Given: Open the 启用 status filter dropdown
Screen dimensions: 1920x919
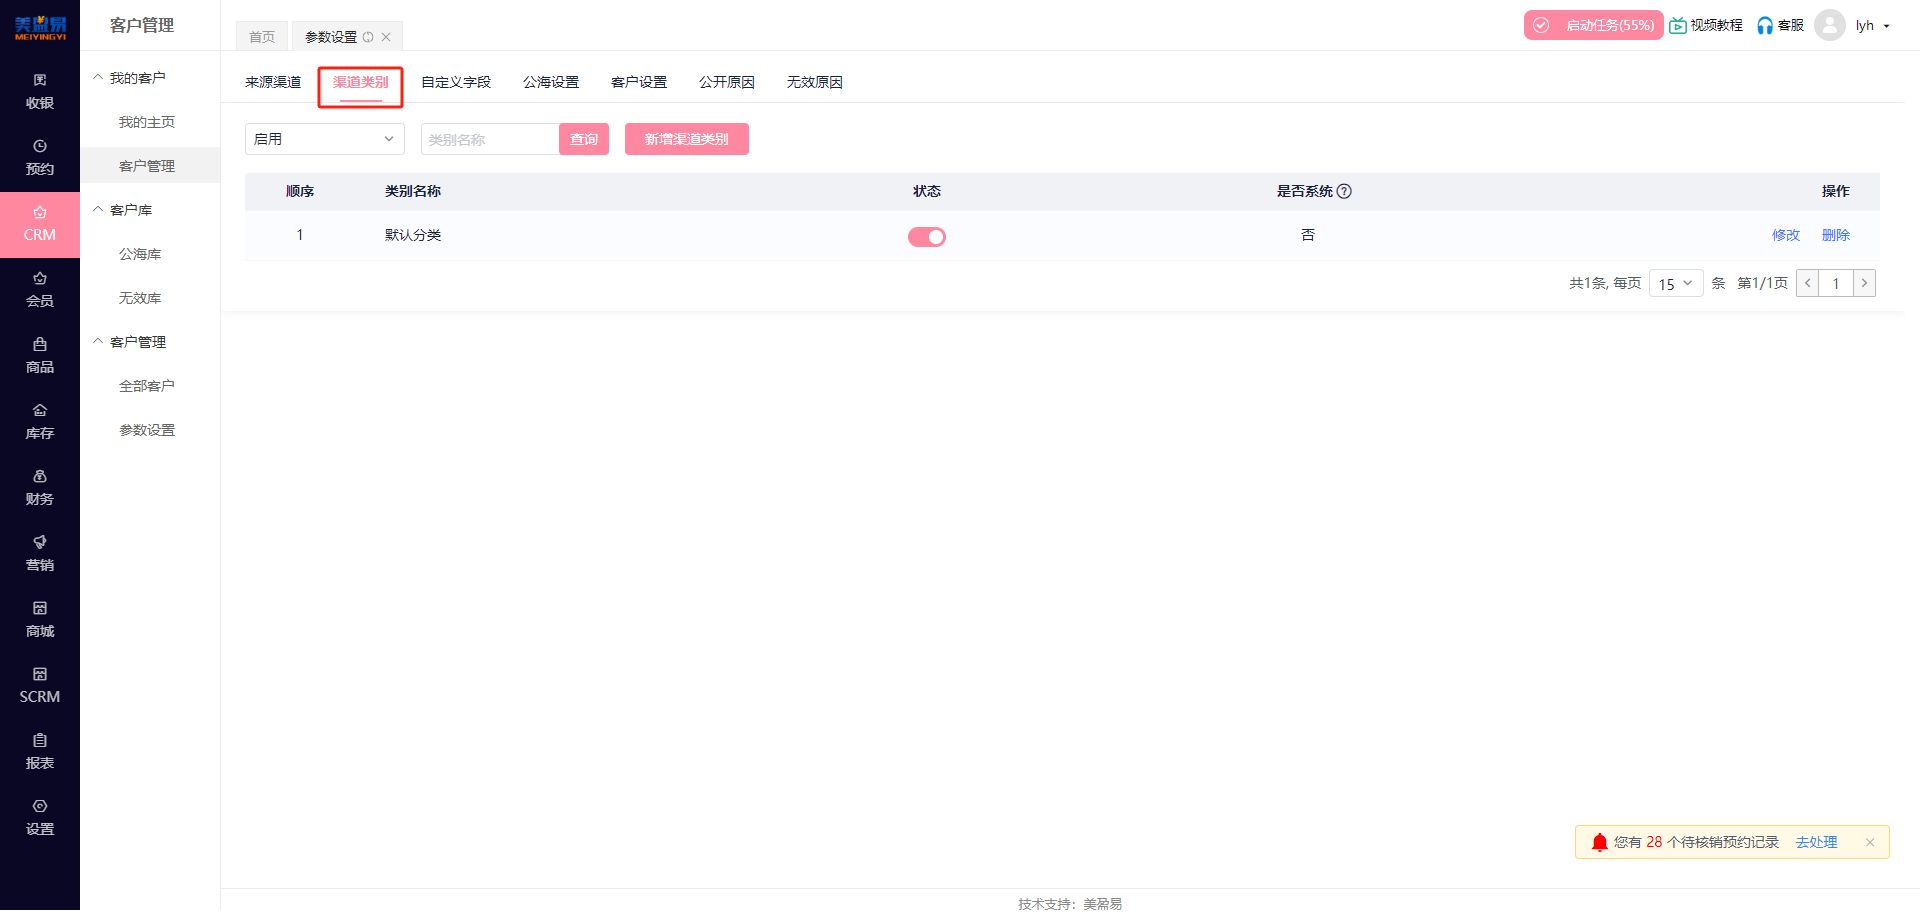Looking at the screenshot, I should (x=324, y=139).
